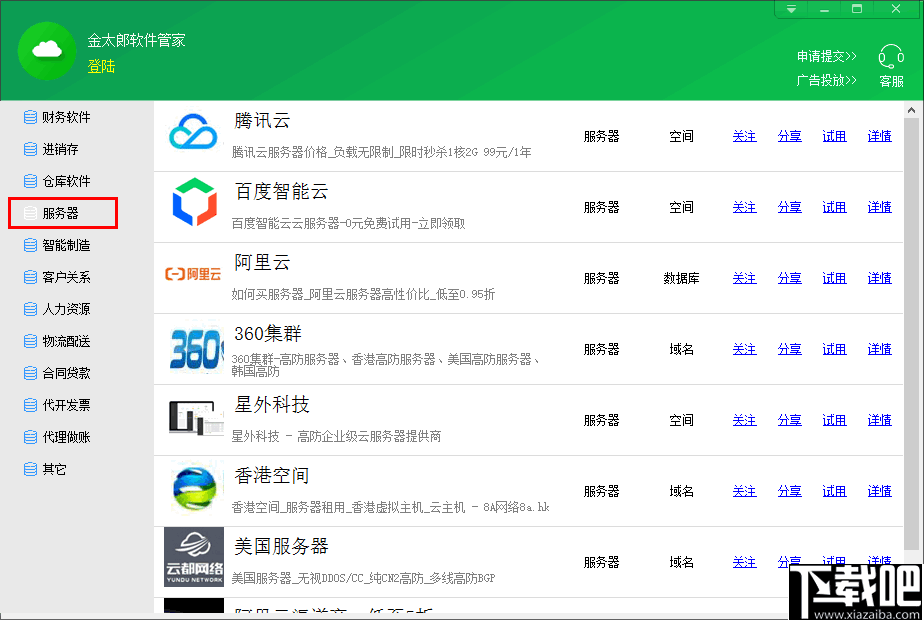Click the scrollbar up arrow
The height and width of the screenshot is (620, 924).
911,110
